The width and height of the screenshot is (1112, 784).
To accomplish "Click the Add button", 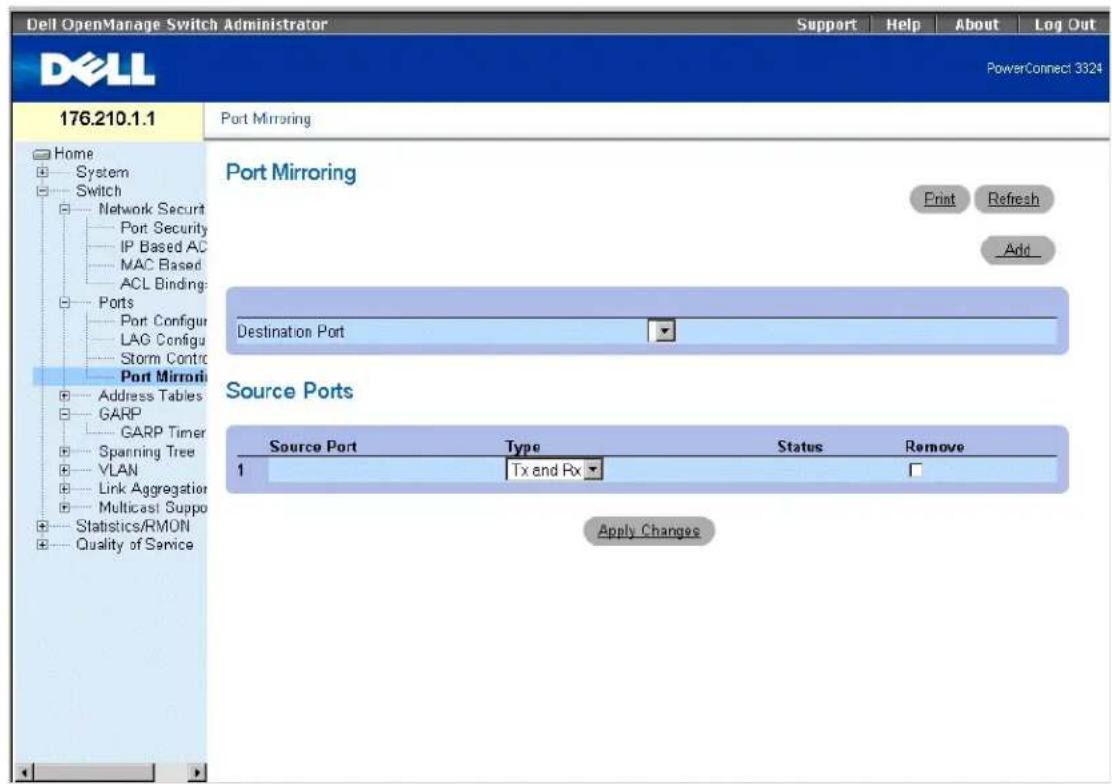I will [x=1018, y=250].
